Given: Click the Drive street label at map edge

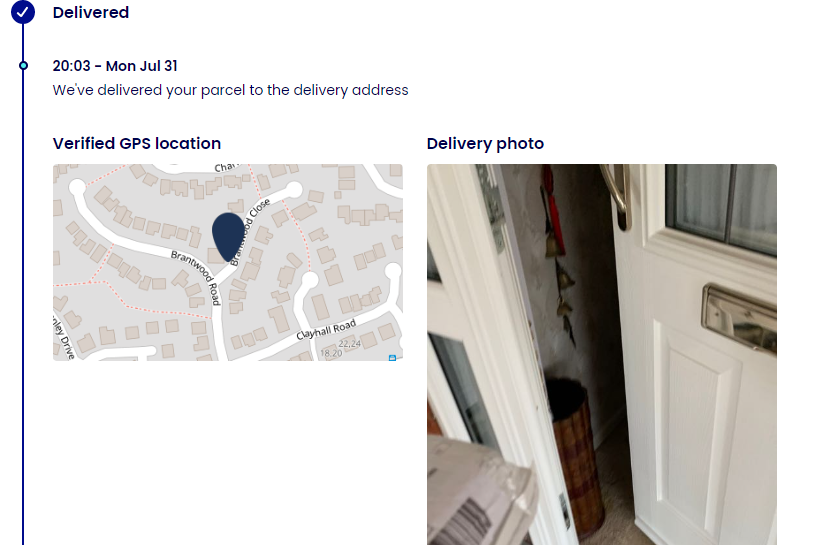Looking at the screenshot, I should click(63, 338).
